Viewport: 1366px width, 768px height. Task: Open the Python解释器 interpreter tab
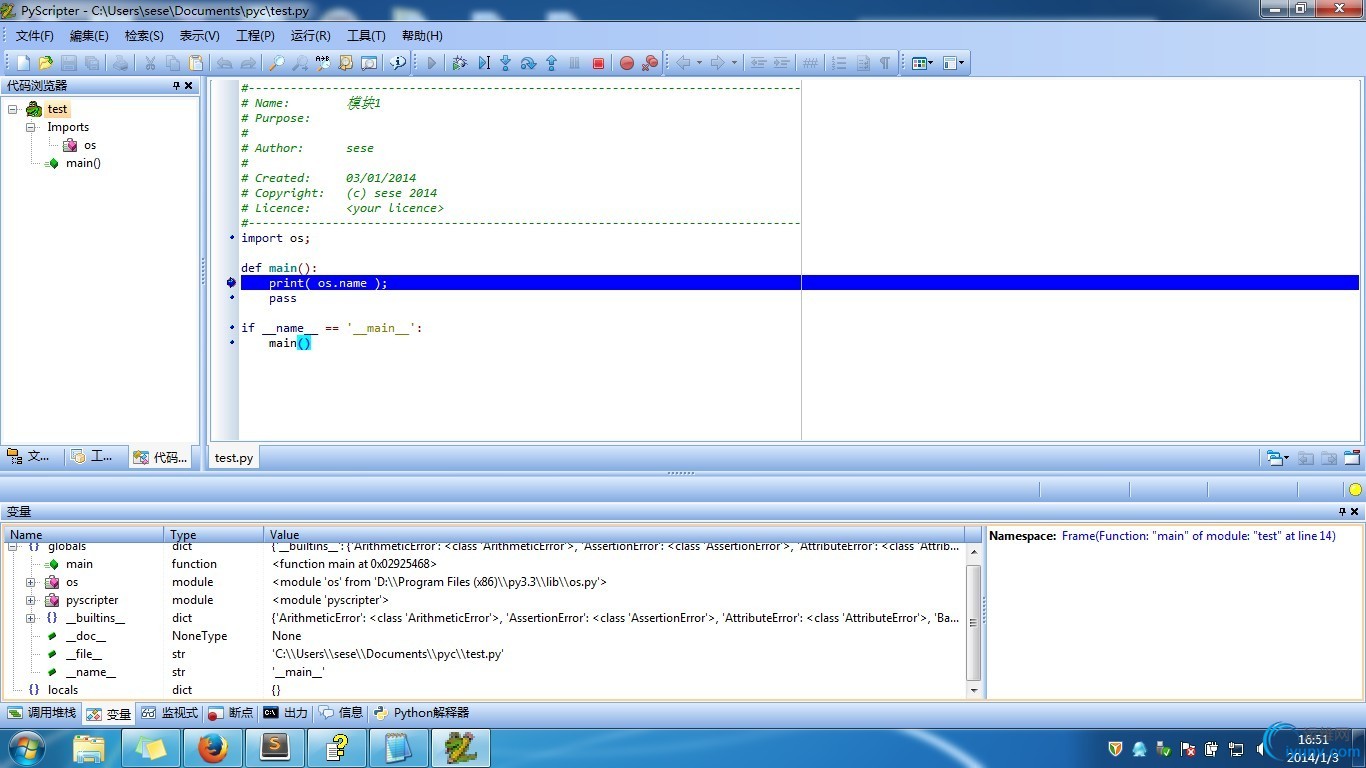421,713
